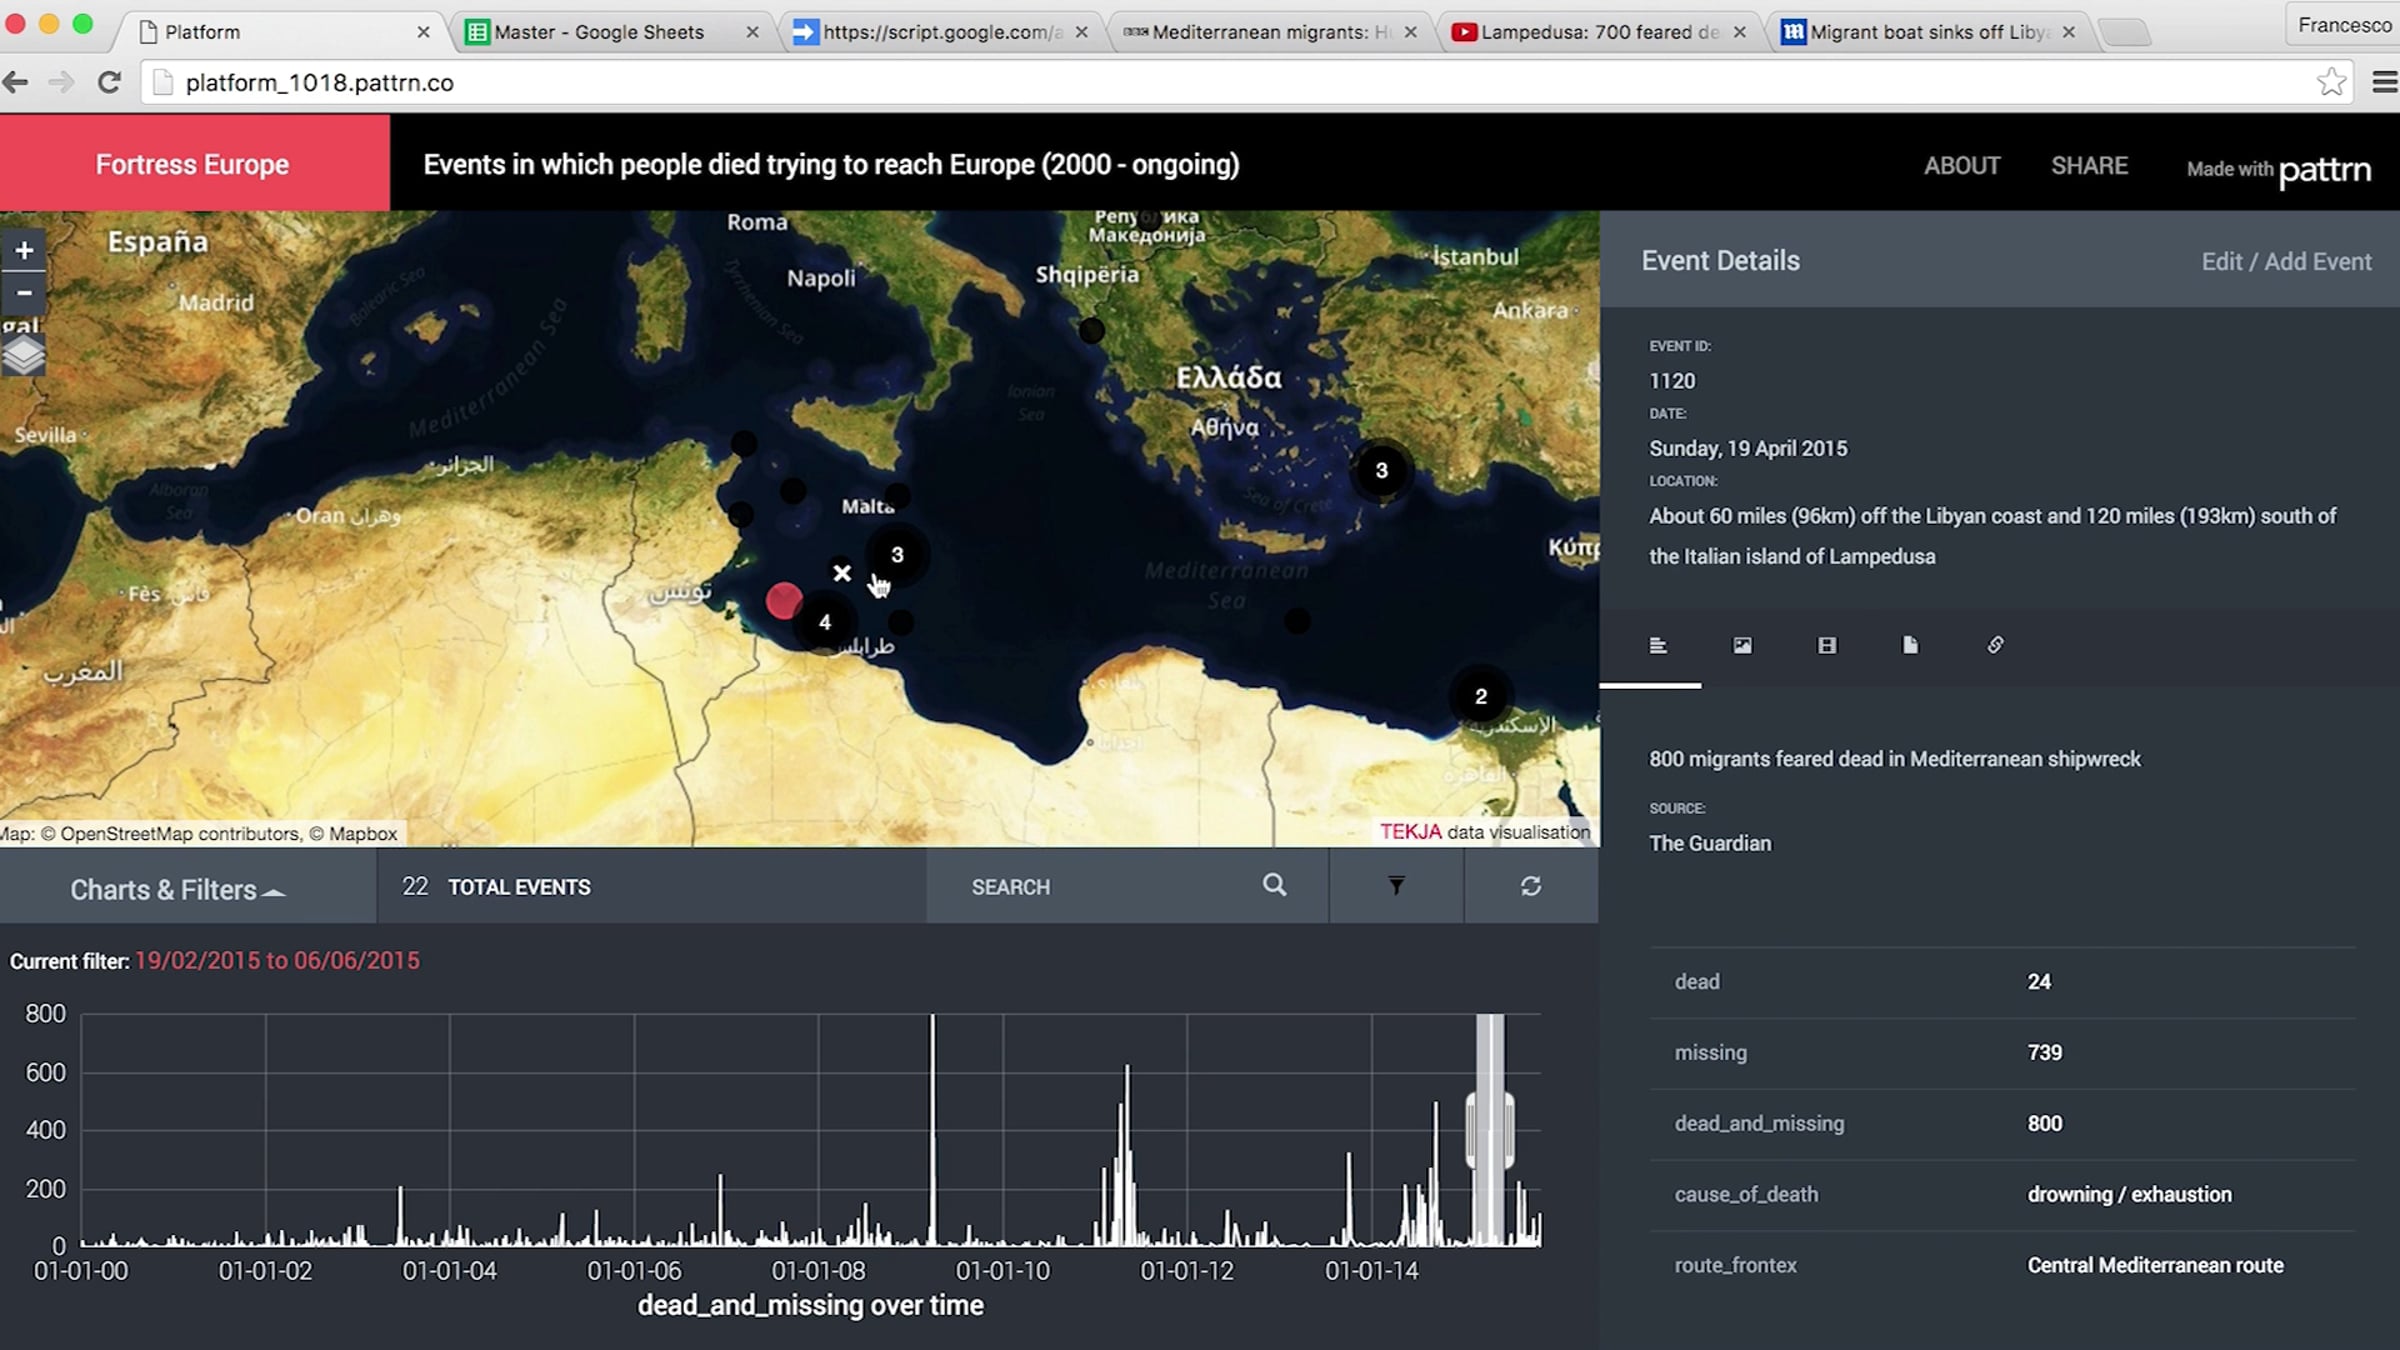Select the summary text tab icon

click(x=1658, y=646)
